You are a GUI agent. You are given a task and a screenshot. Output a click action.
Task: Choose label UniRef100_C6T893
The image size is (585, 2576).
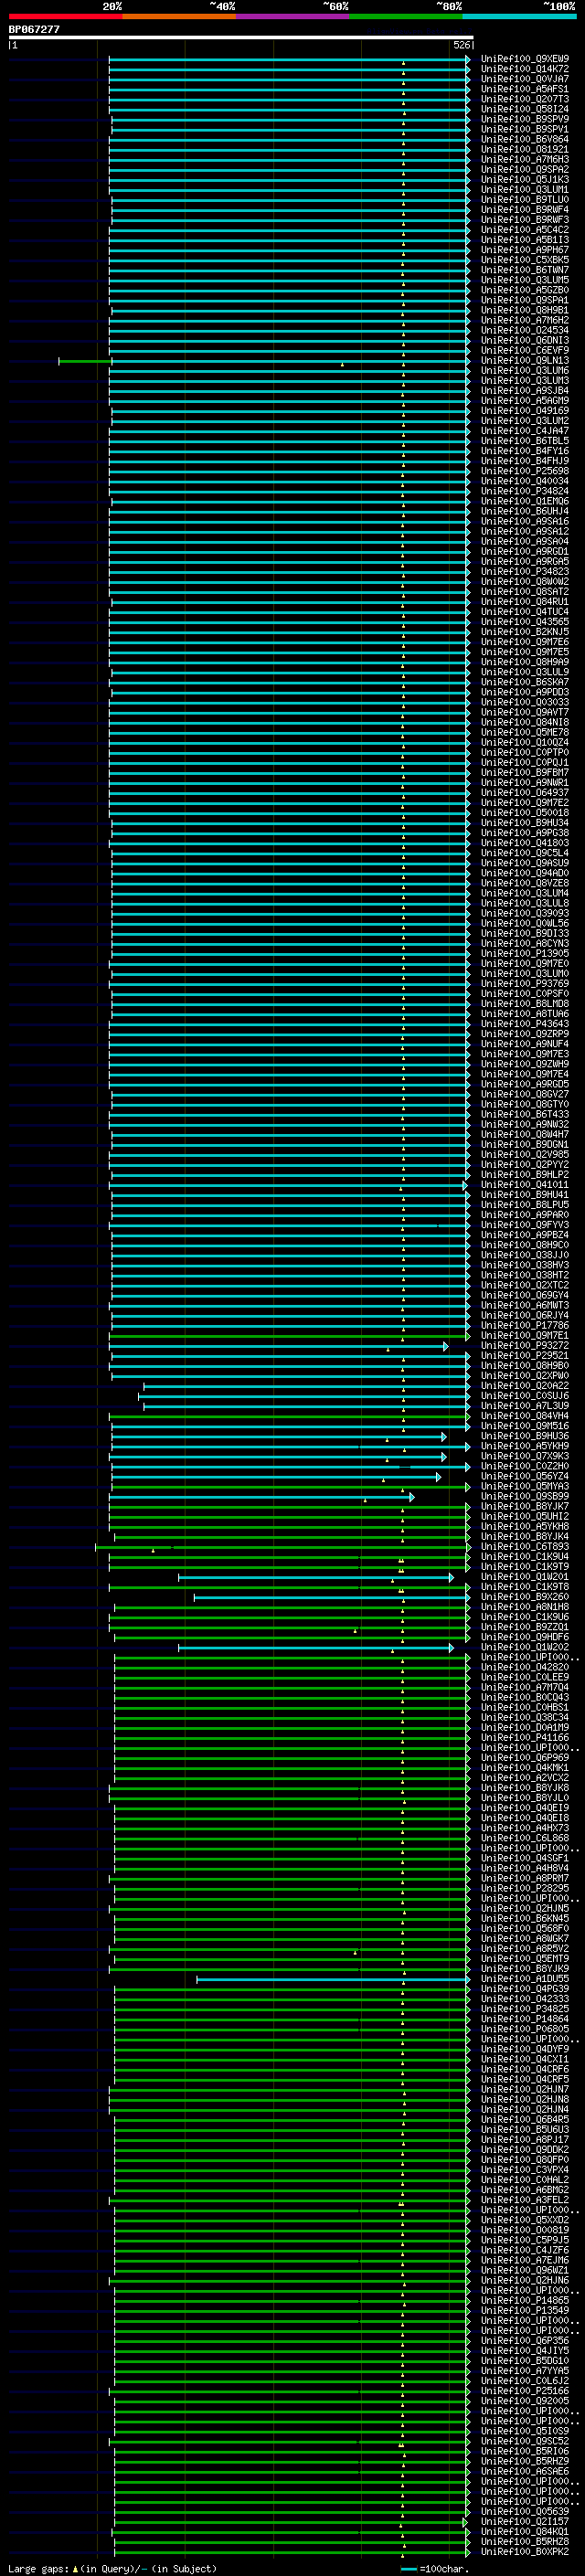pos(525,1547)
